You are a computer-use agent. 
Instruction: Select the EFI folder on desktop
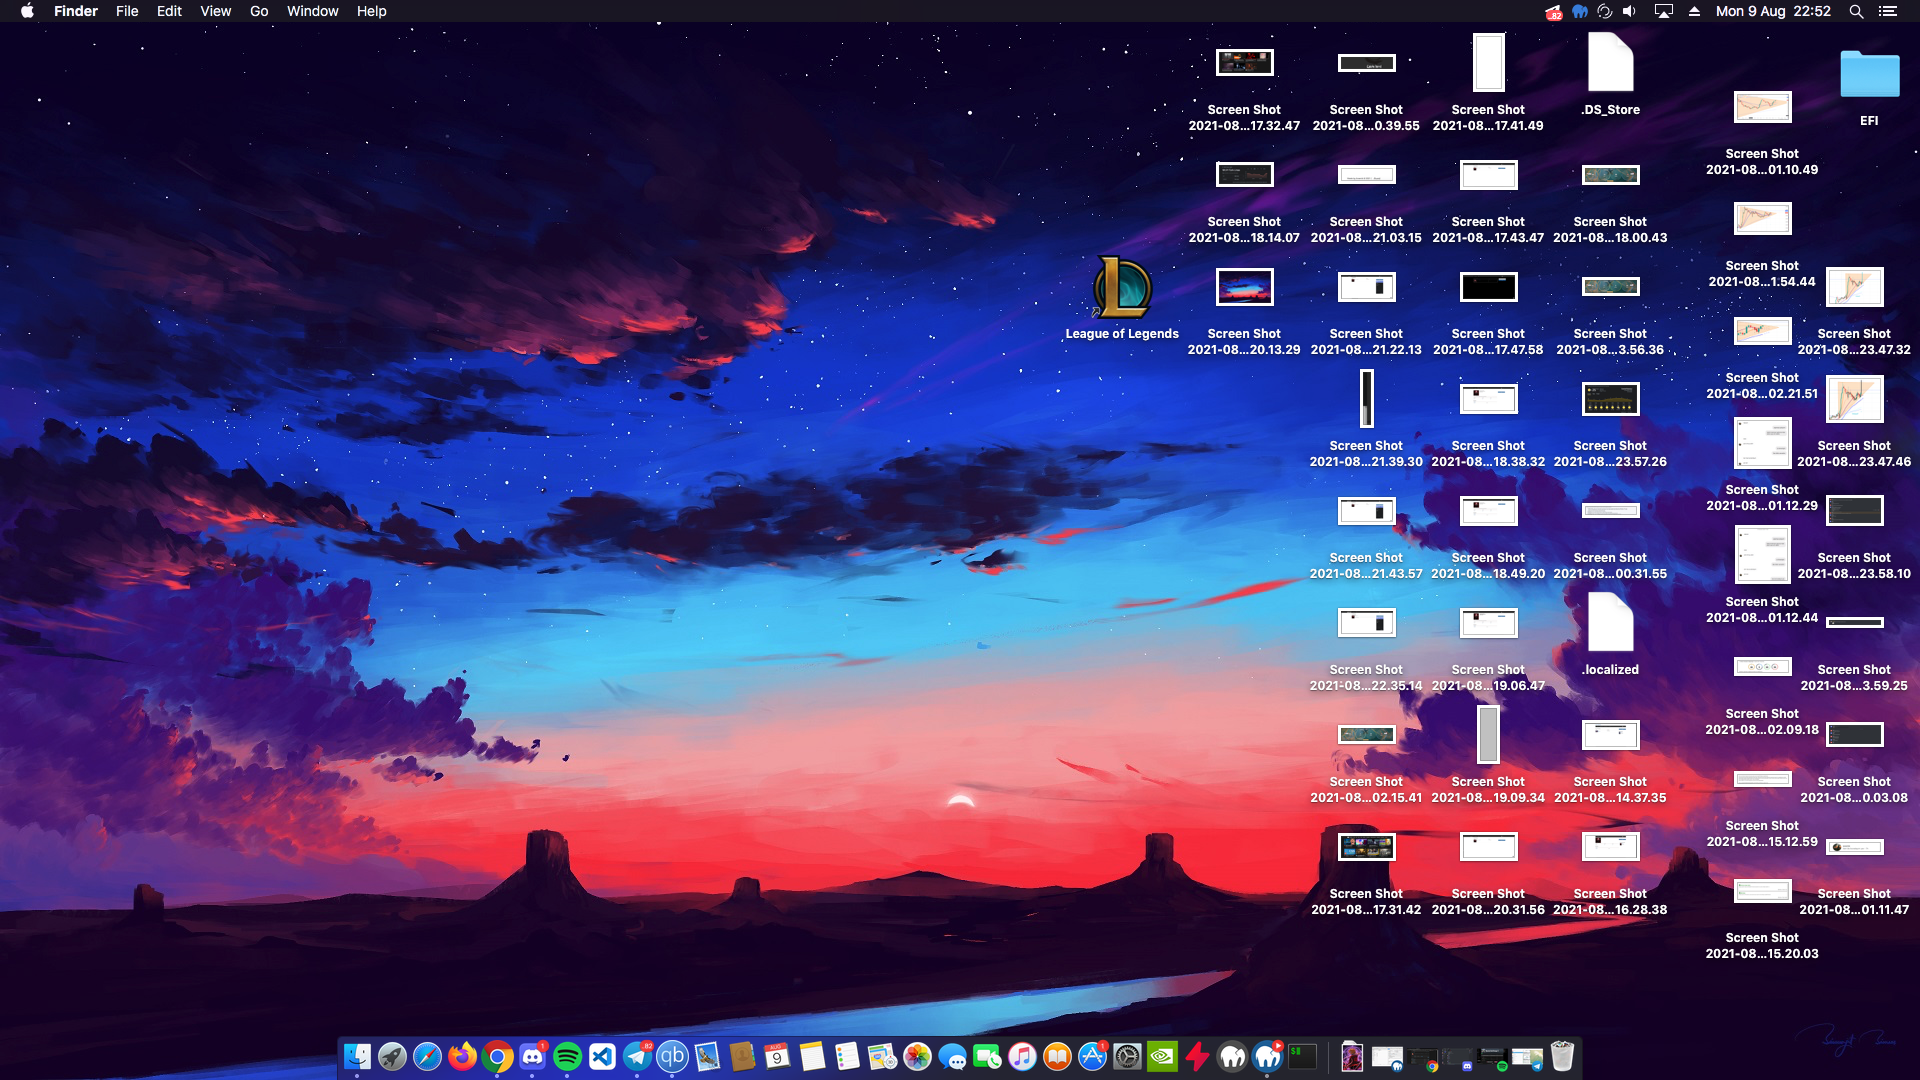pyautogui.click(x=1869, y=75)
